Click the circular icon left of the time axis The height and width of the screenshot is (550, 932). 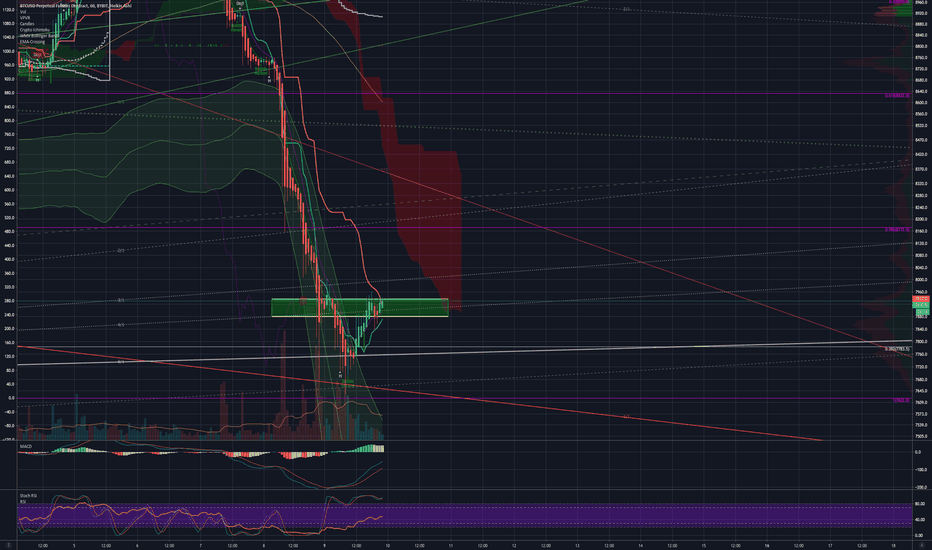click(x=9, y=545)
